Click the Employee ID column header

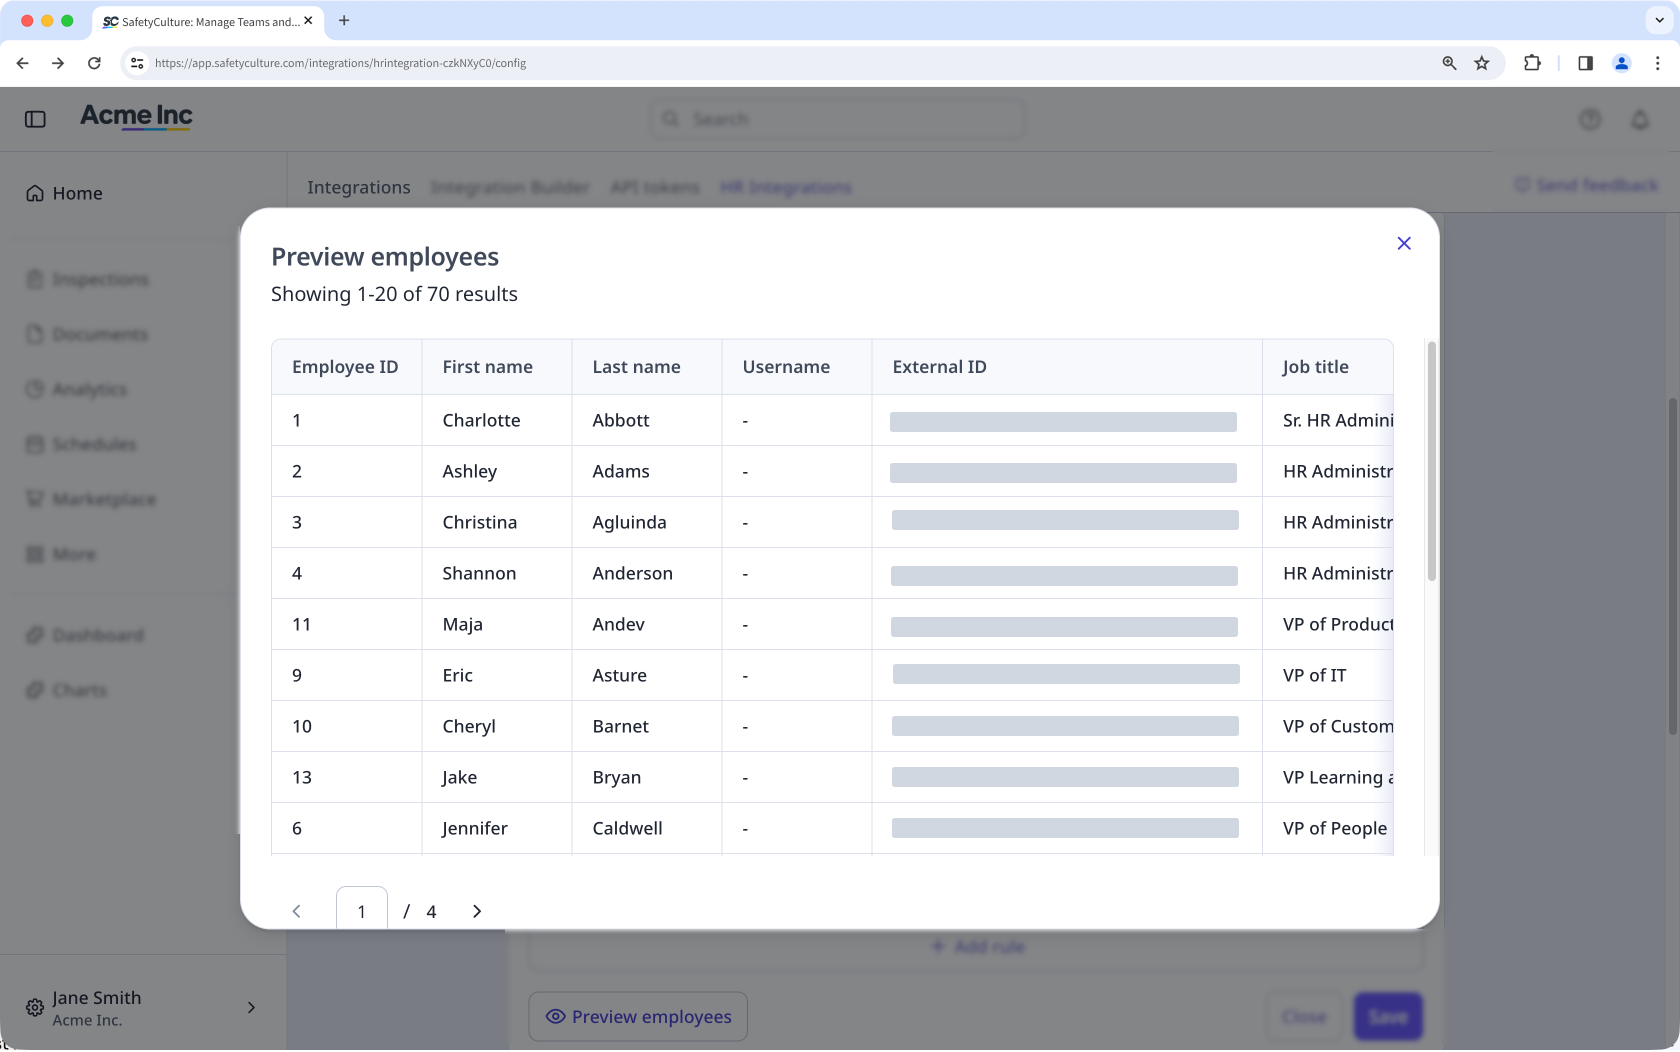345,367
